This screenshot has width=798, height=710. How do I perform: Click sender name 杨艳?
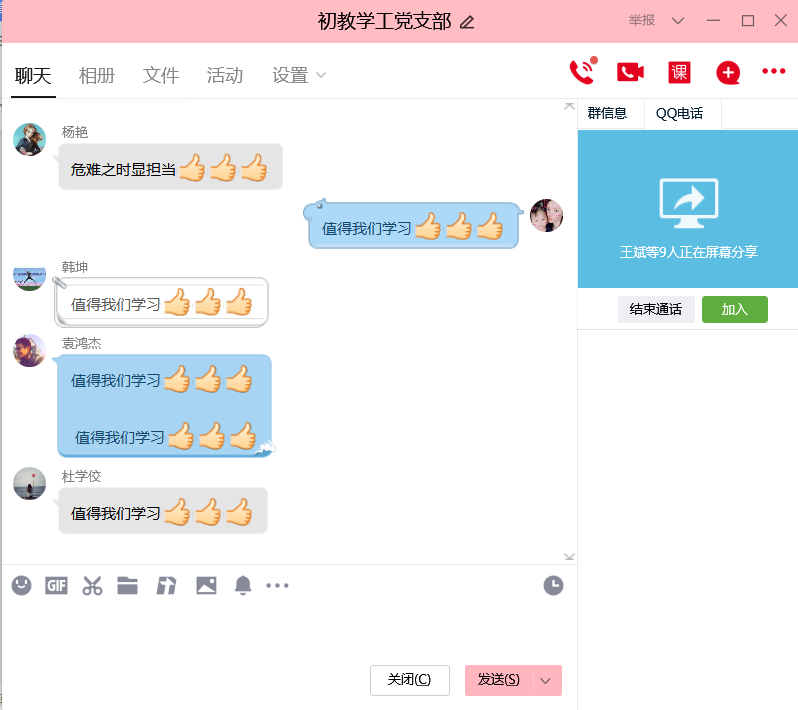(75, 132)
